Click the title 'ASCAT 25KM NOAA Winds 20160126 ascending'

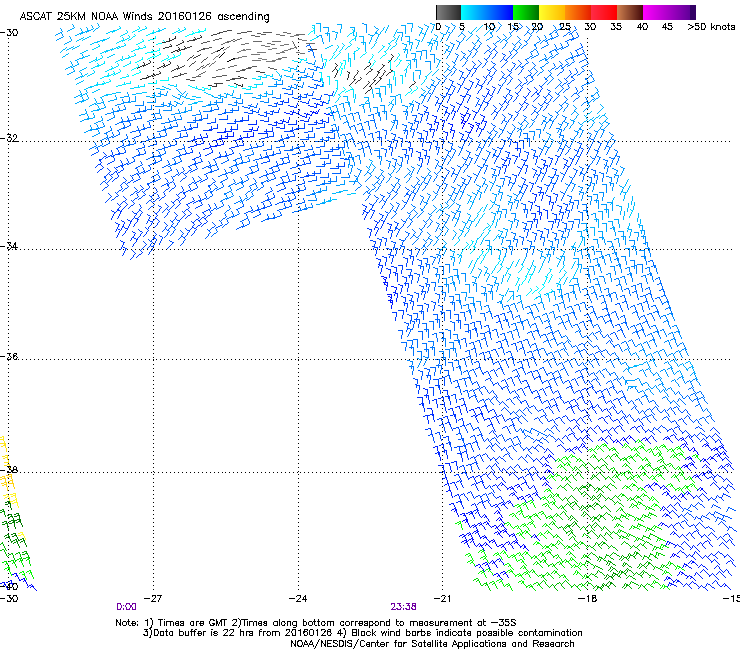click(x=144, y=17)
